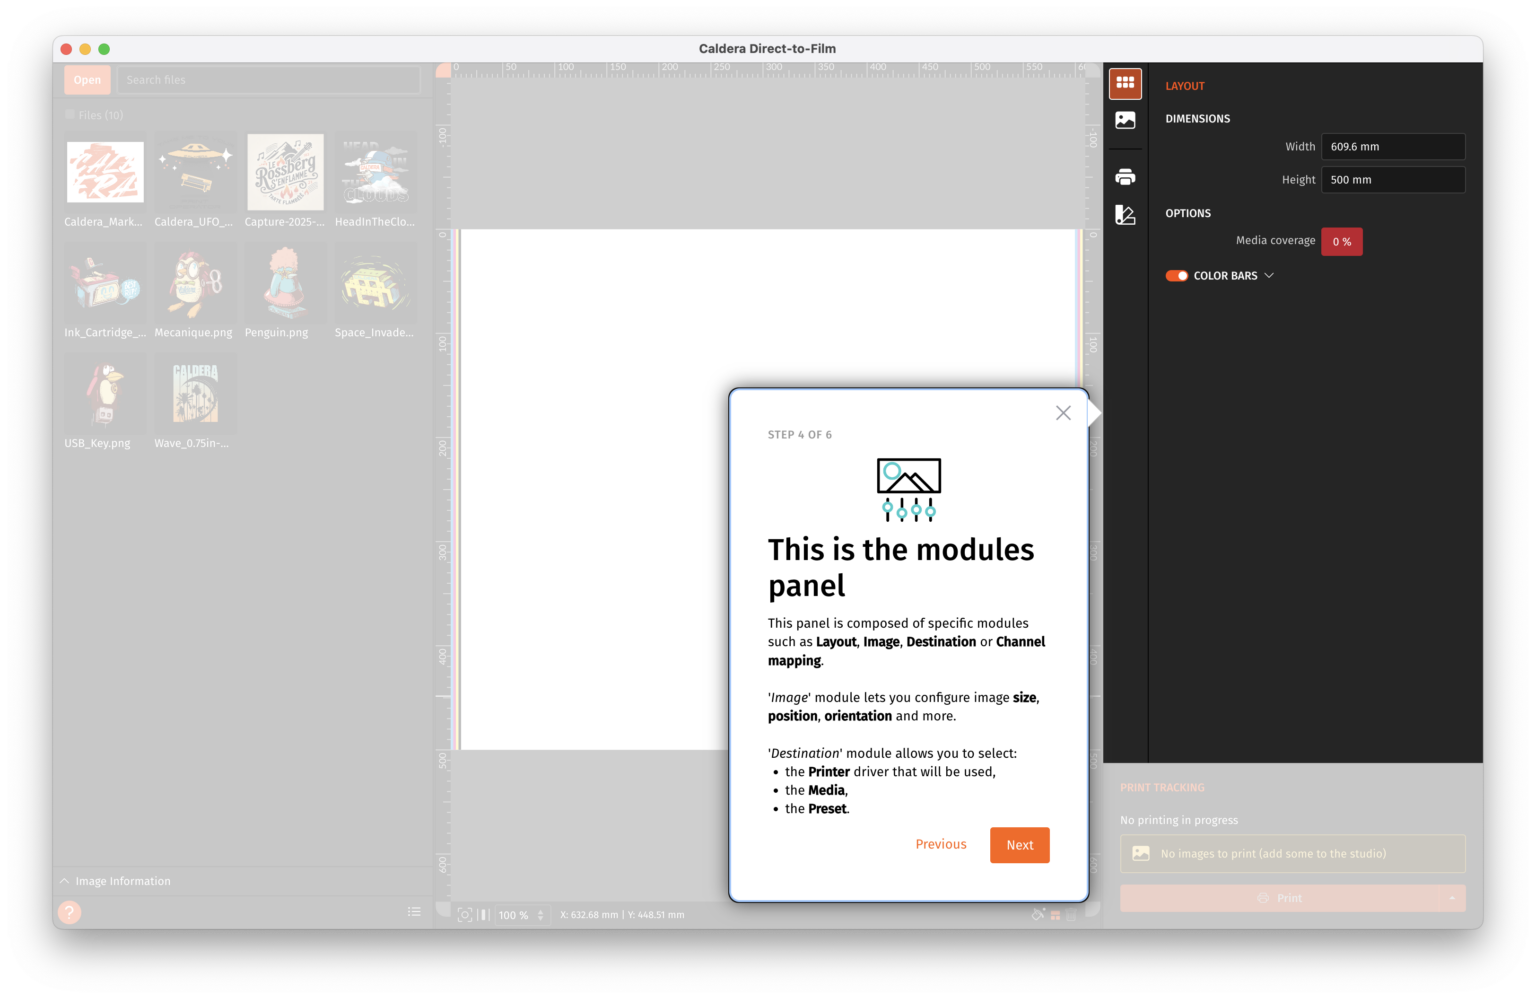Enable the Files selection checkbox
Screen dimensions: 1536x999
[x=71, y=114]
